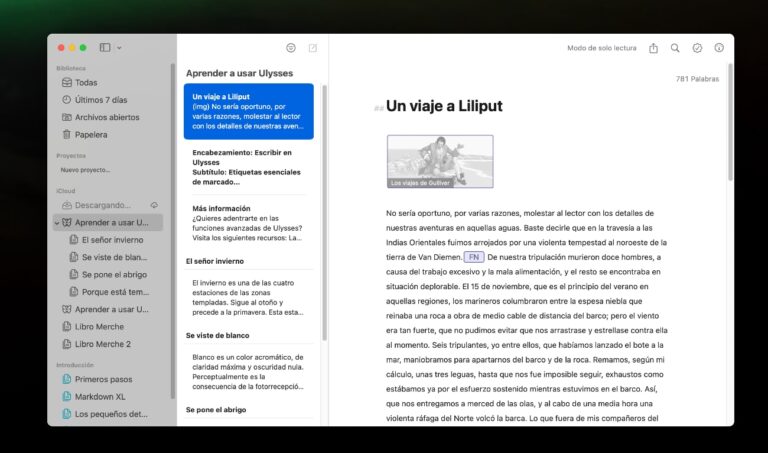Image resolution: width=768 pixels, height=453 pixels.
Task: Click the Un viaje a Liliput heading
Action: coord(444,106)
